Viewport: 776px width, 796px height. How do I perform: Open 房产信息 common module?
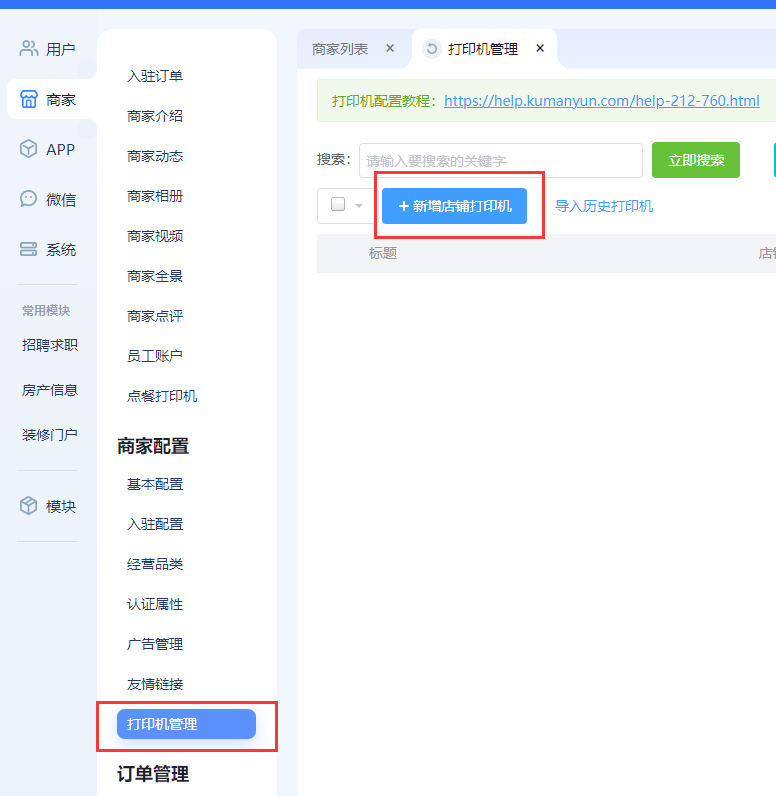50,390
